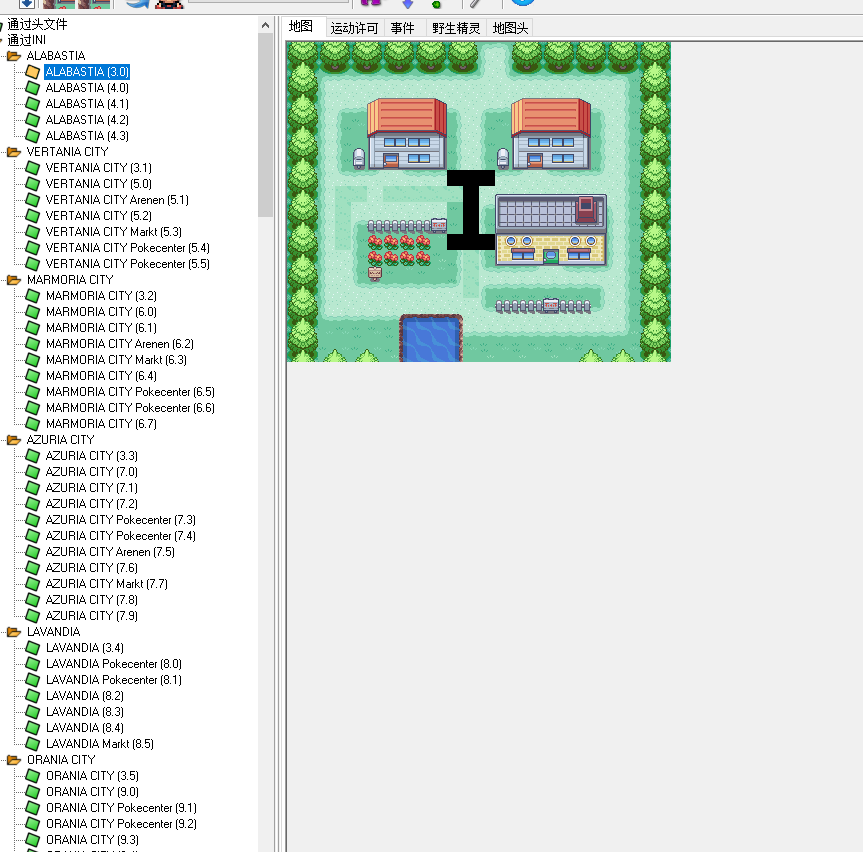
Task: Click the map icon for VERTANIA CITY Arenen (5.1)
Action: tap(32, 199)
